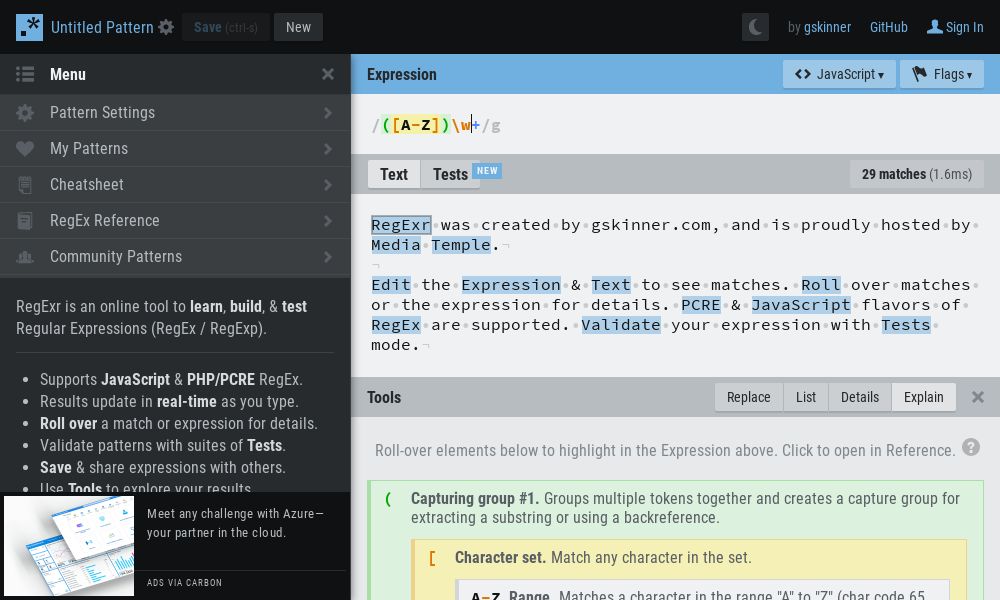Image resolution: width=1000 pixels, height=600 pixels.
Task: Open the Flags dropdown
Action: pyautogui.click(x=942, y=75)
